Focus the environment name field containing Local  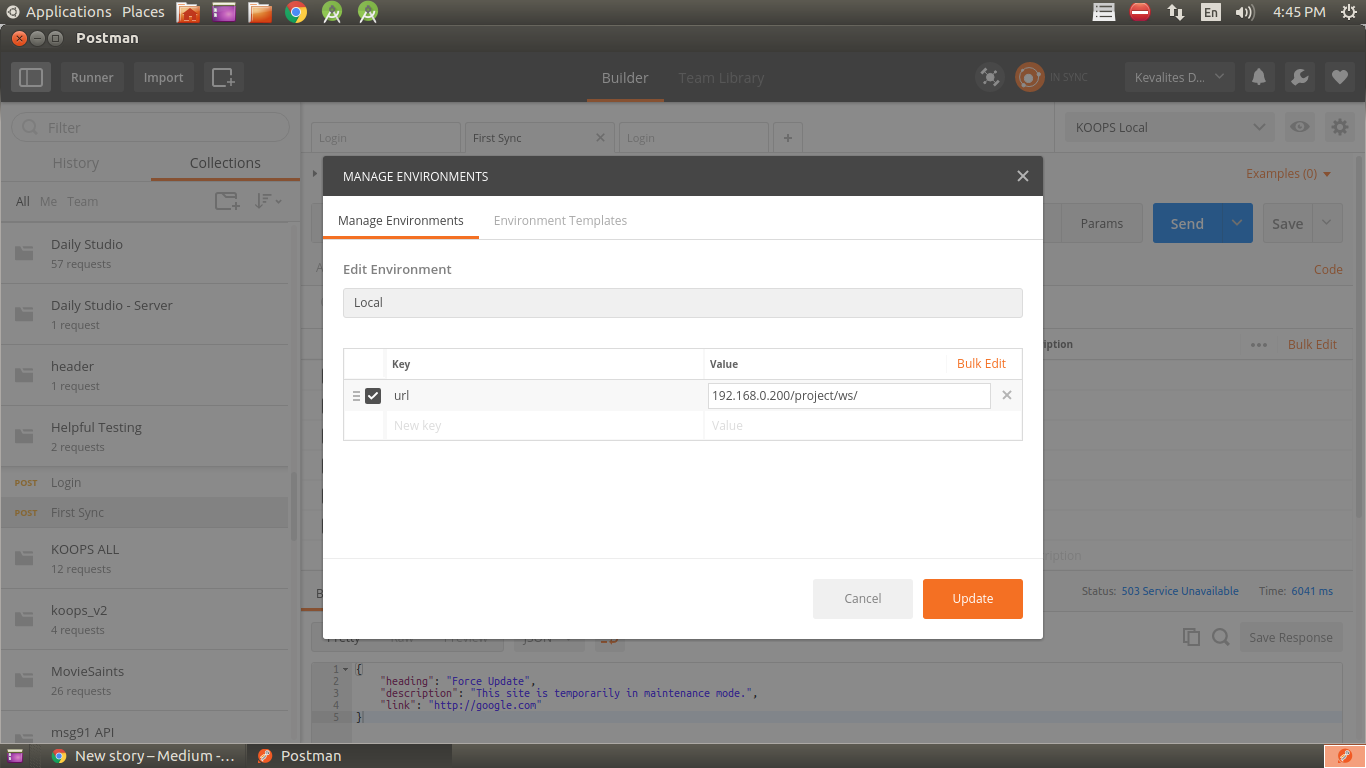[683, 302]
